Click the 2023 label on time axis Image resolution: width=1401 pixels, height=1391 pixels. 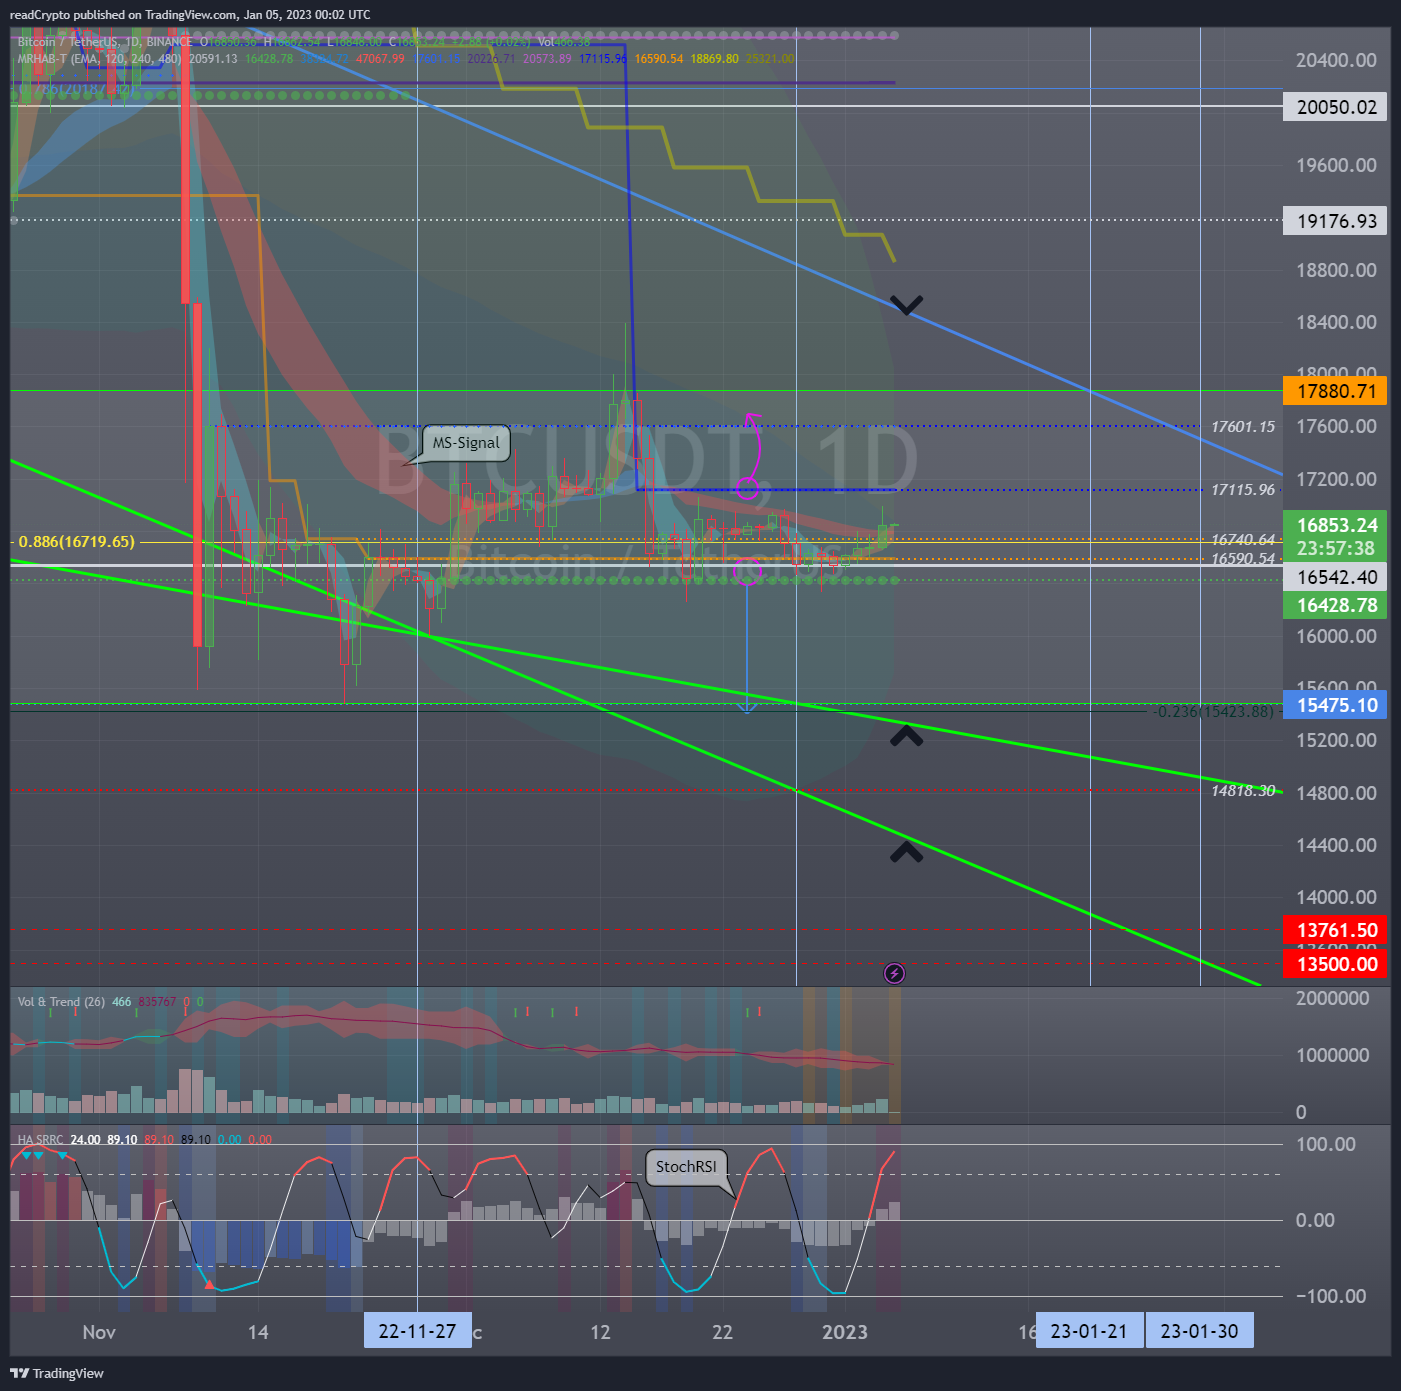tap(845, 1332)
